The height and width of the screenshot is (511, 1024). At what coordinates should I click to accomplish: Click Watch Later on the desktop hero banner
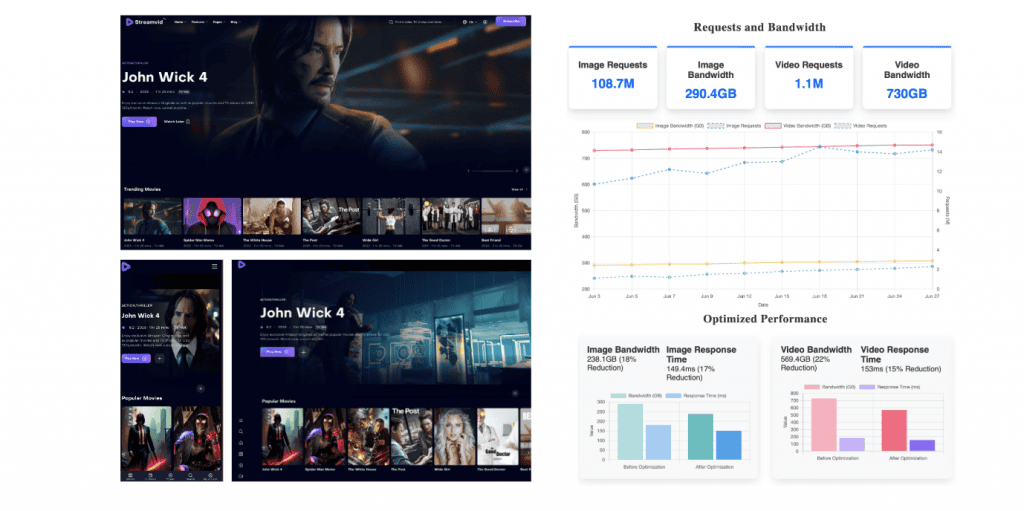point(176,122)
